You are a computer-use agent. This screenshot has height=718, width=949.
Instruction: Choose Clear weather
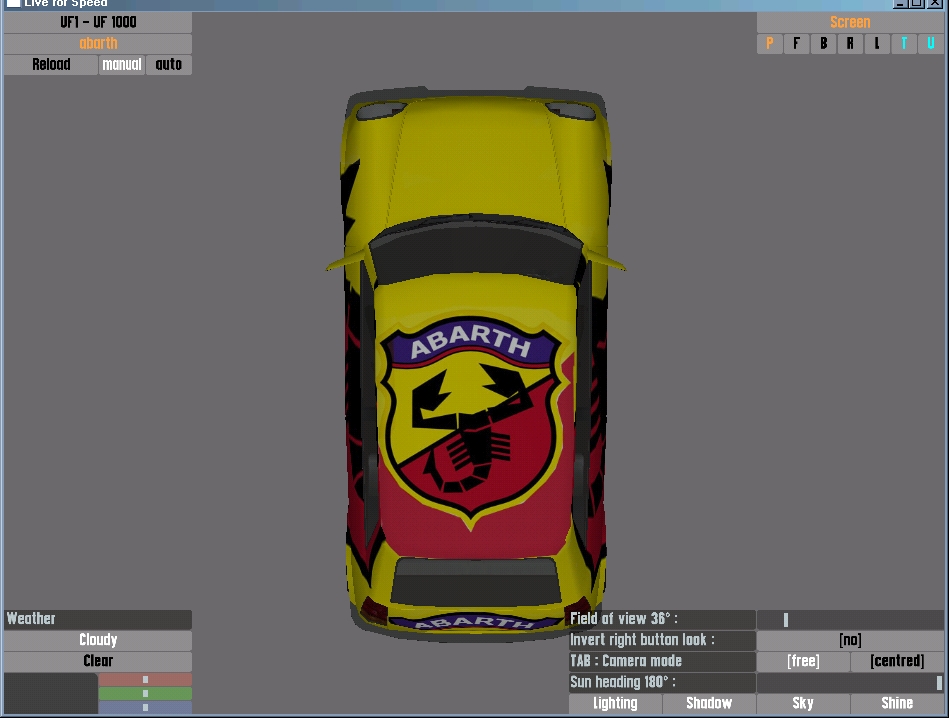pos(98,661)
